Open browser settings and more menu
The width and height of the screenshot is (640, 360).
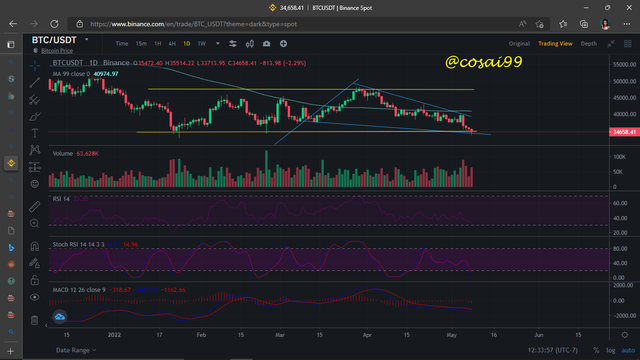pyautogui.click(x=627, y=24)
